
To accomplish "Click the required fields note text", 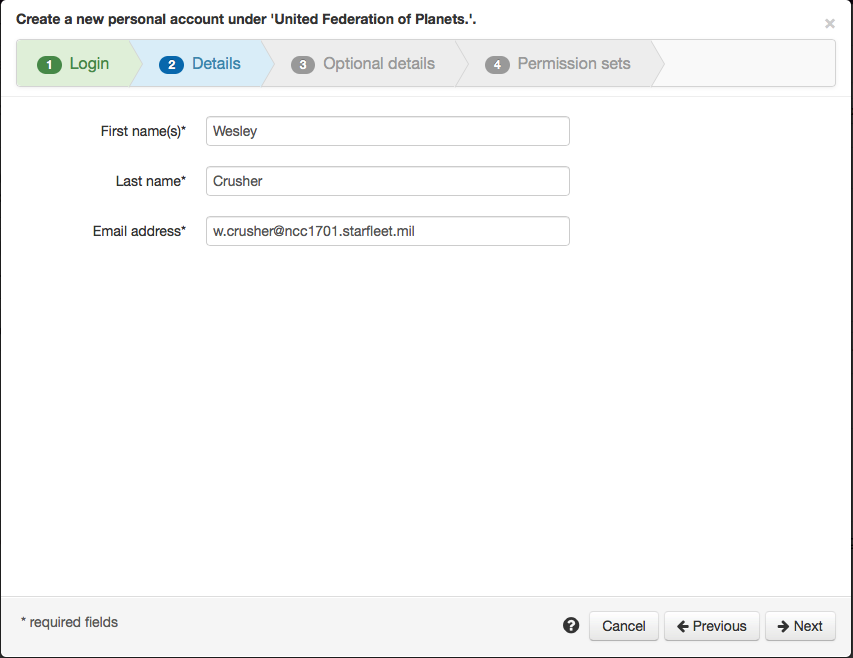I will pos(69,622).
